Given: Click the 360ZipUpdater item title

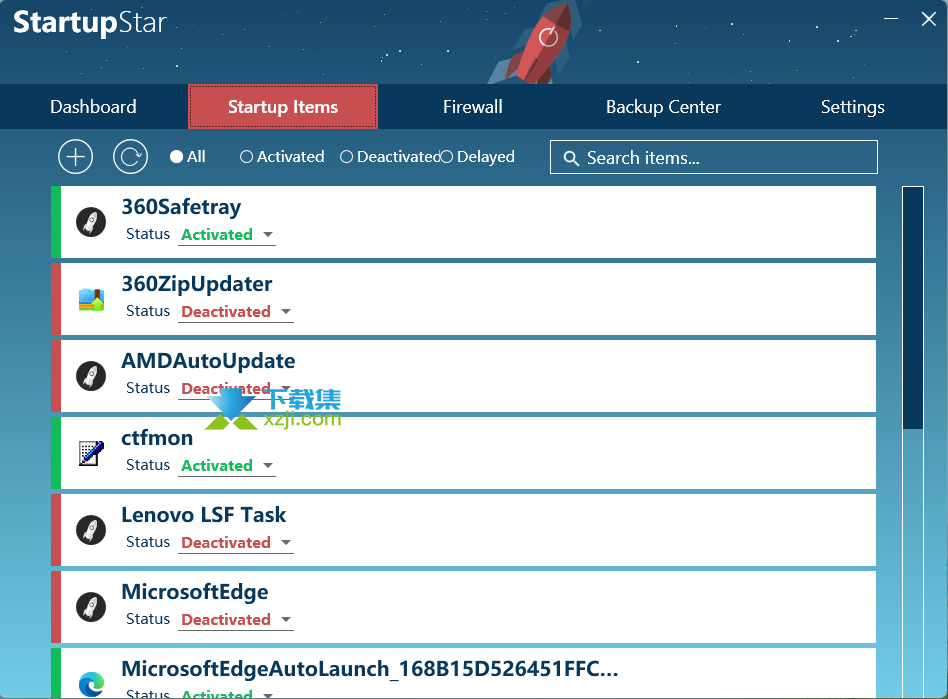Looking at the screenshot, I should tap(197, 284).
